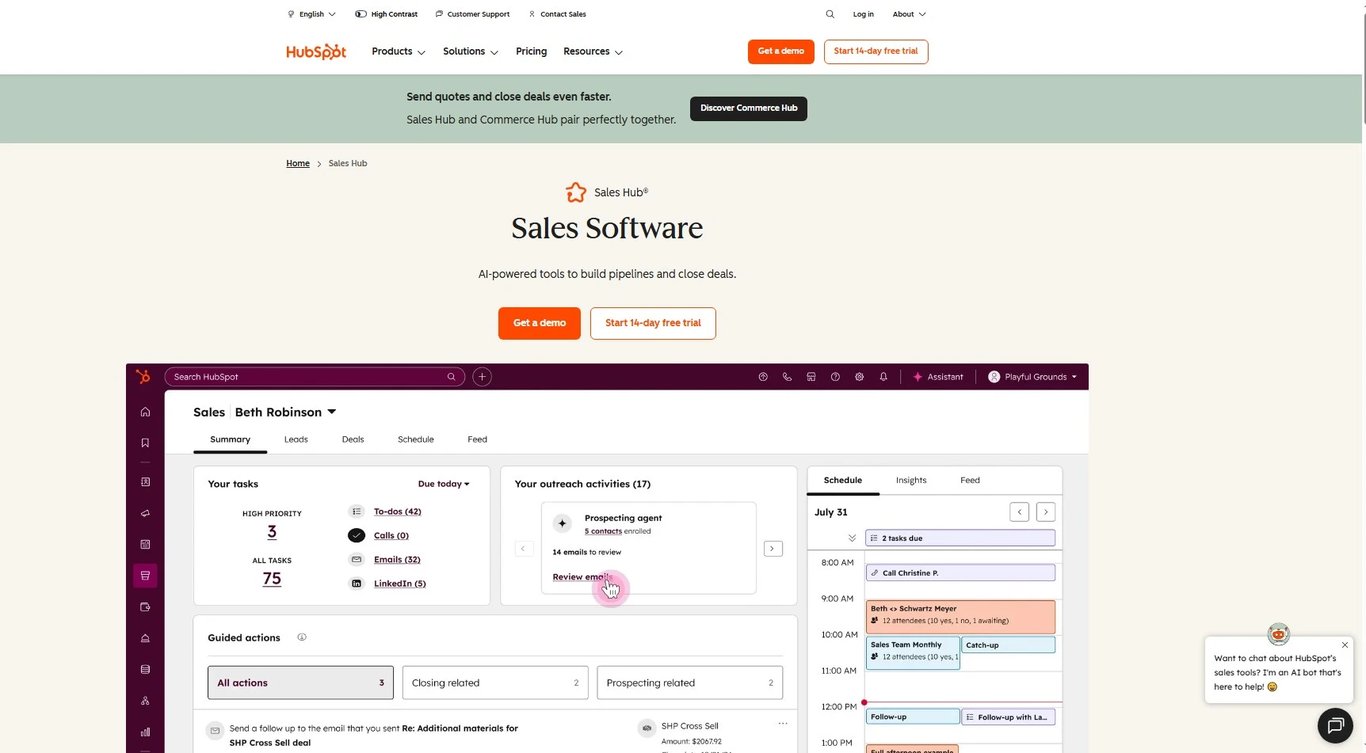The width and height of the screenshot is (1366, 753).
Task: Click the Guided actions info icon
Action: [x=302, y=637]
